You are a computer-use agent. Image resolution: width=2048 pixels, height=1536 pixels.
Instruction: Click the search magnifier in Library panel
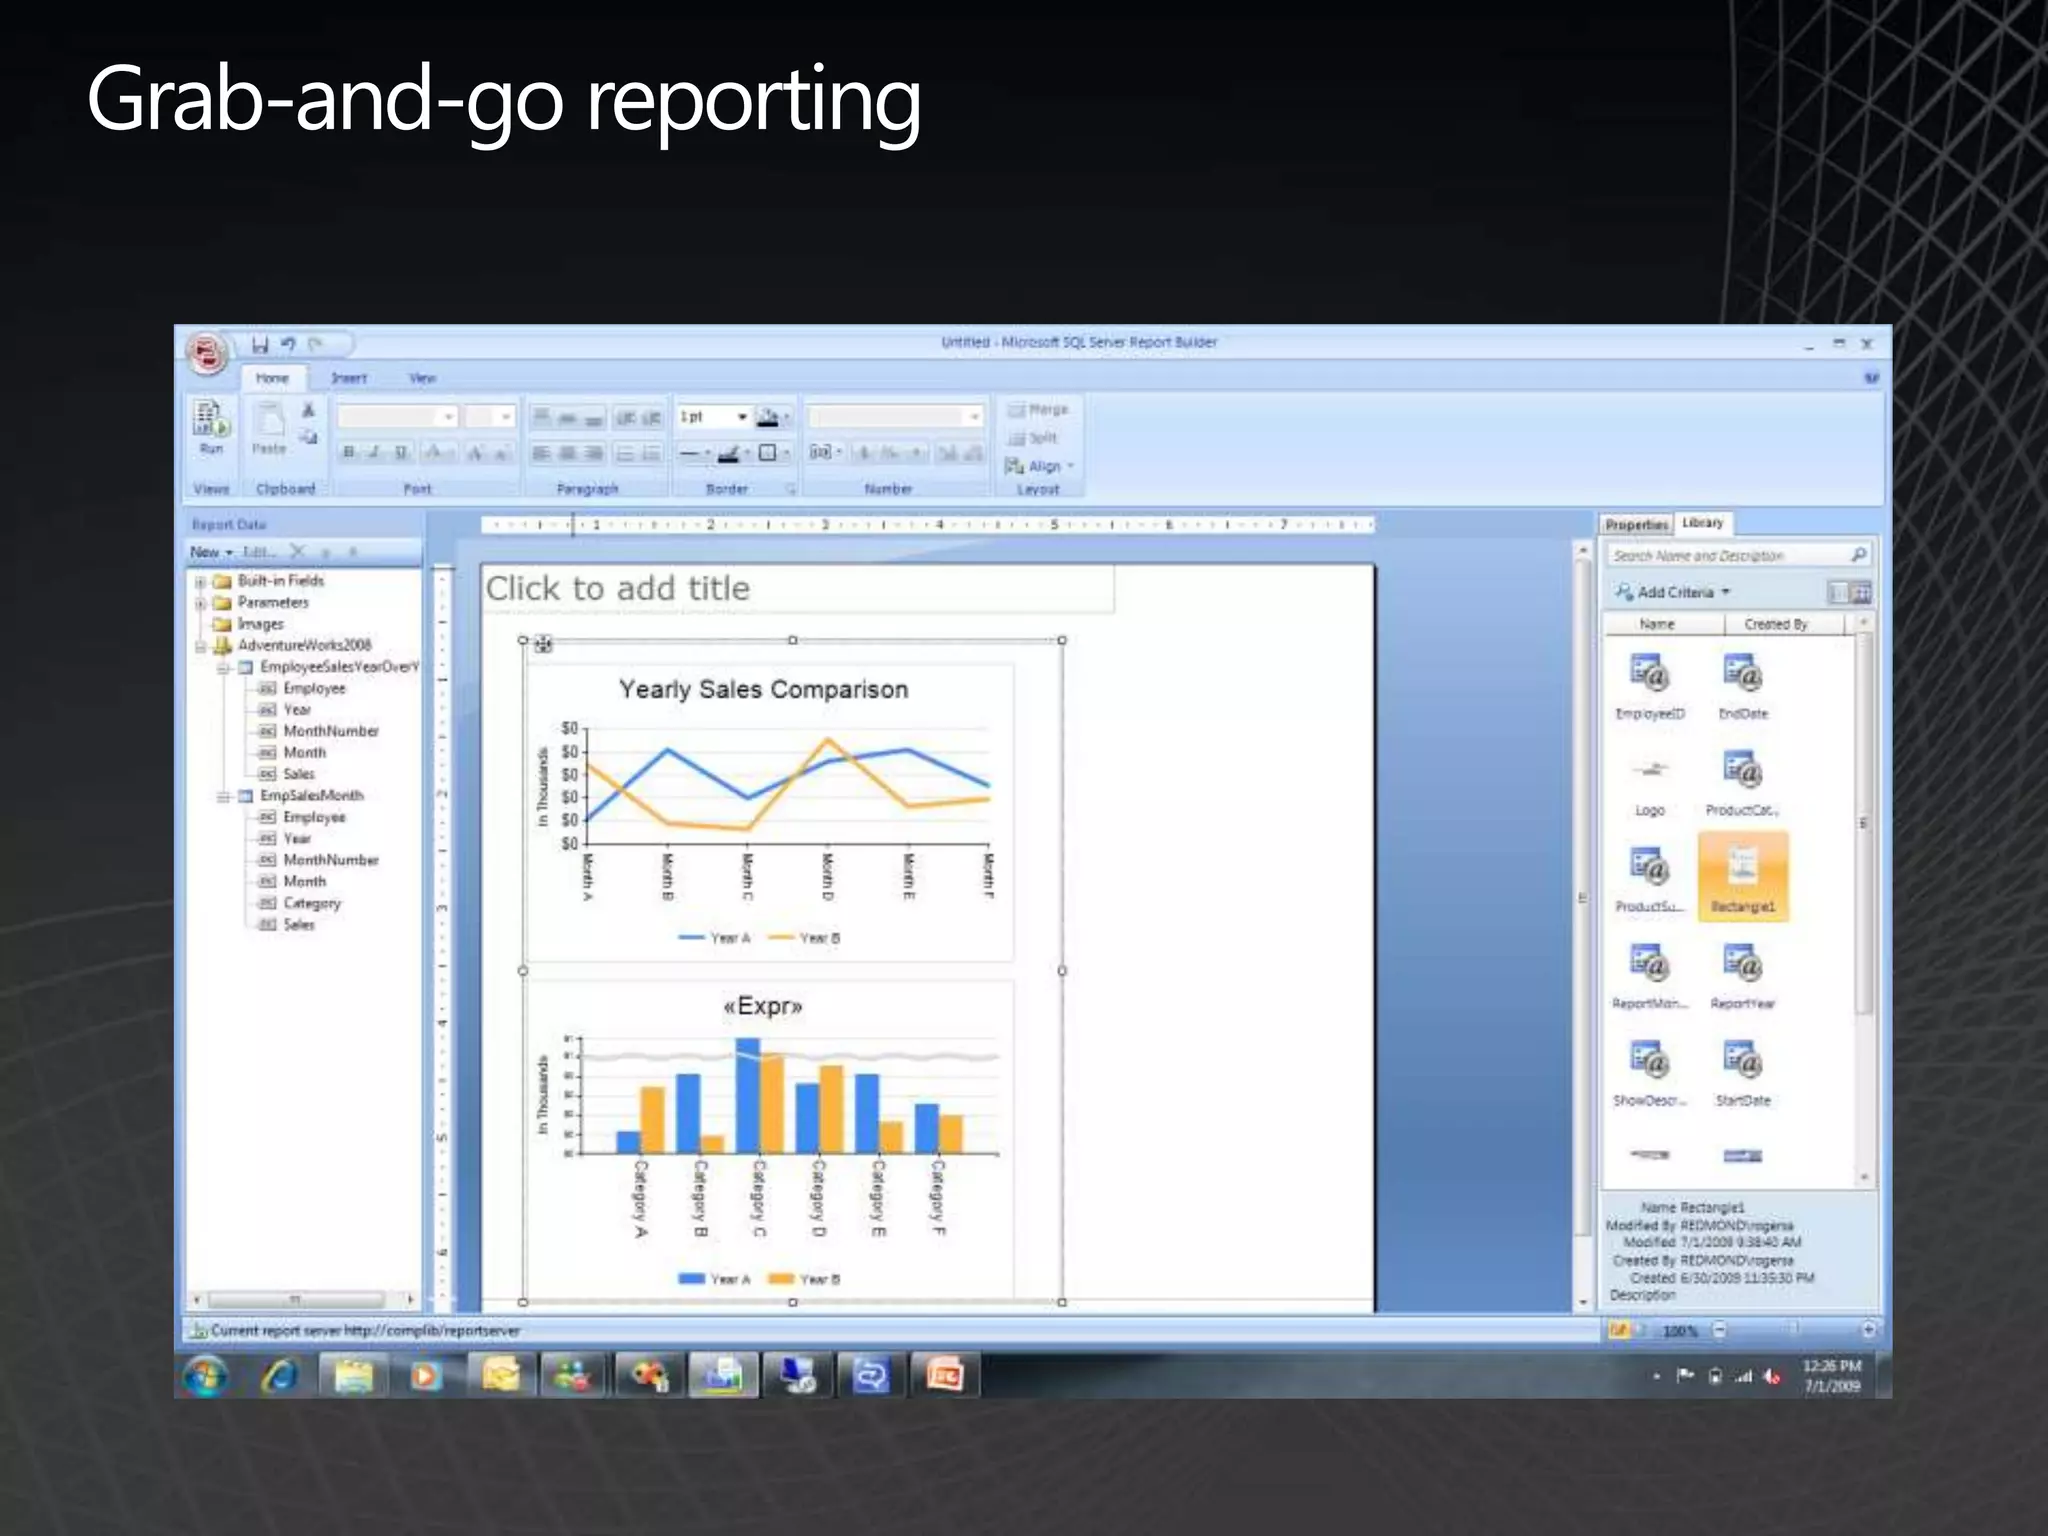click(1858, 555)
